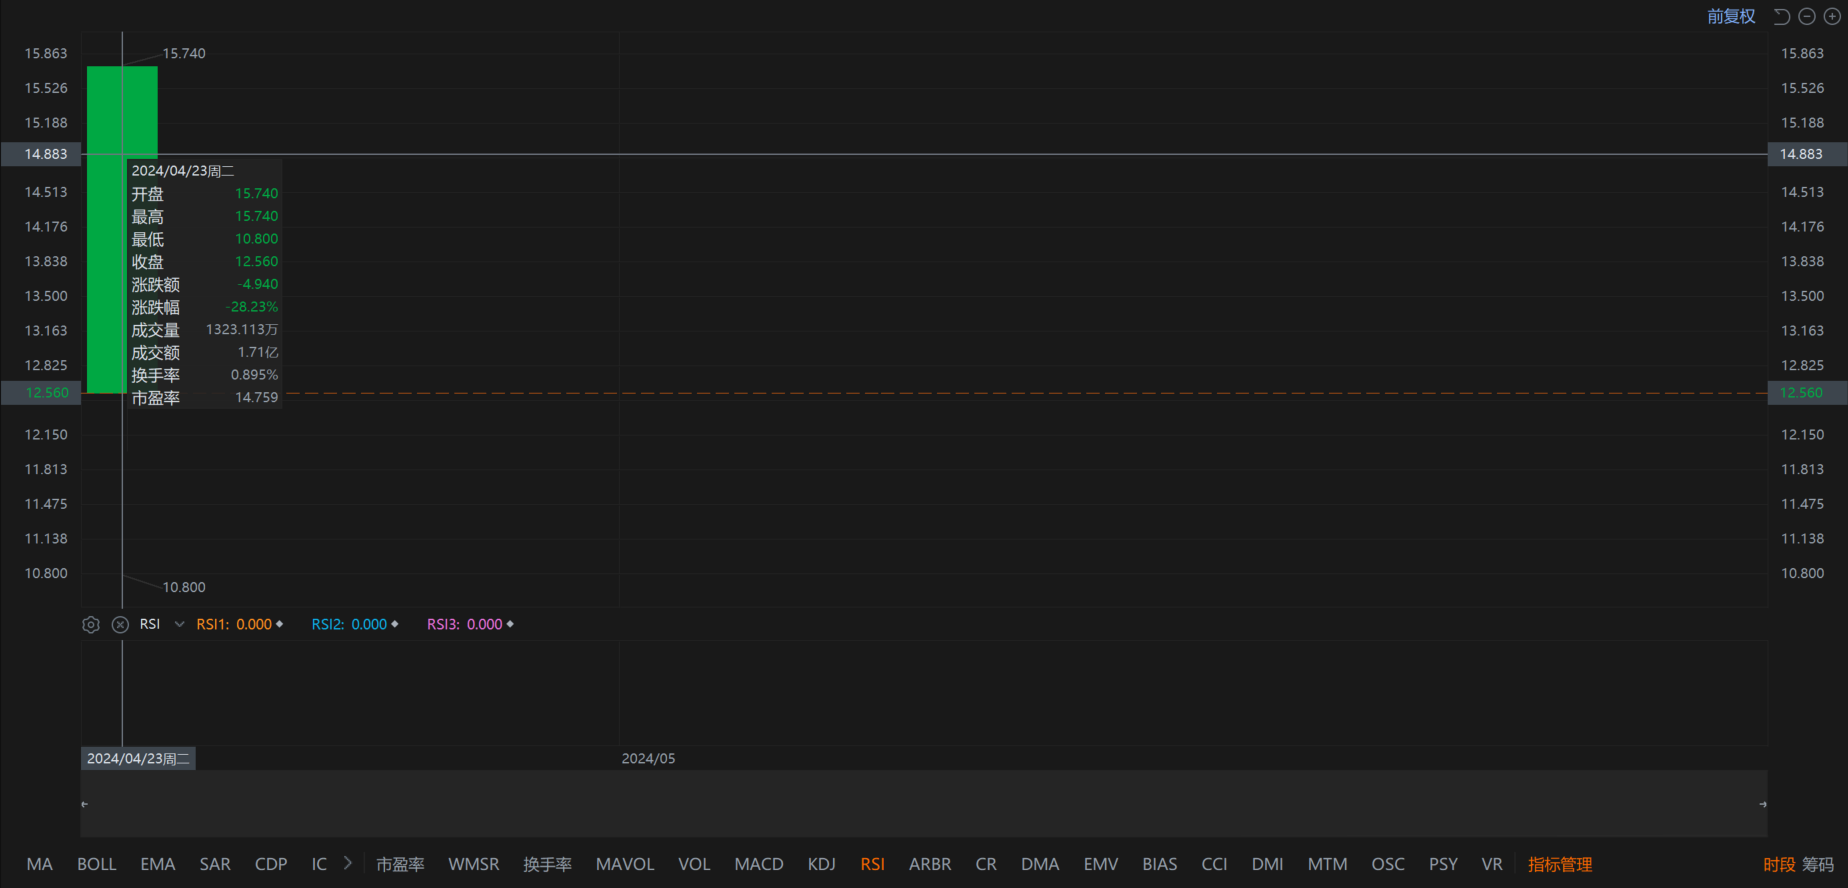Switch to BIAS sub-indicator
The width and height of the screenshot is (1848, 888).
pyautogui.click(x=1160, y=864)
